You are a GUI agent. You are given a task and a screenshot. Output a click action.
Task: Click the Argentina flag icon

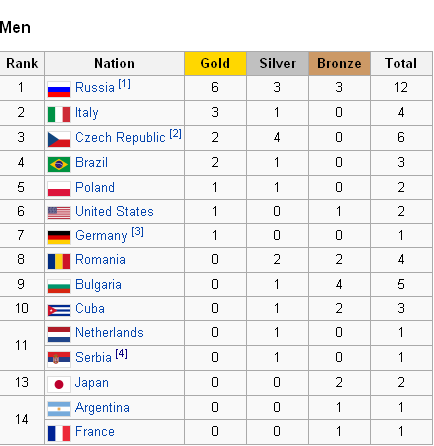pos(59,409)
